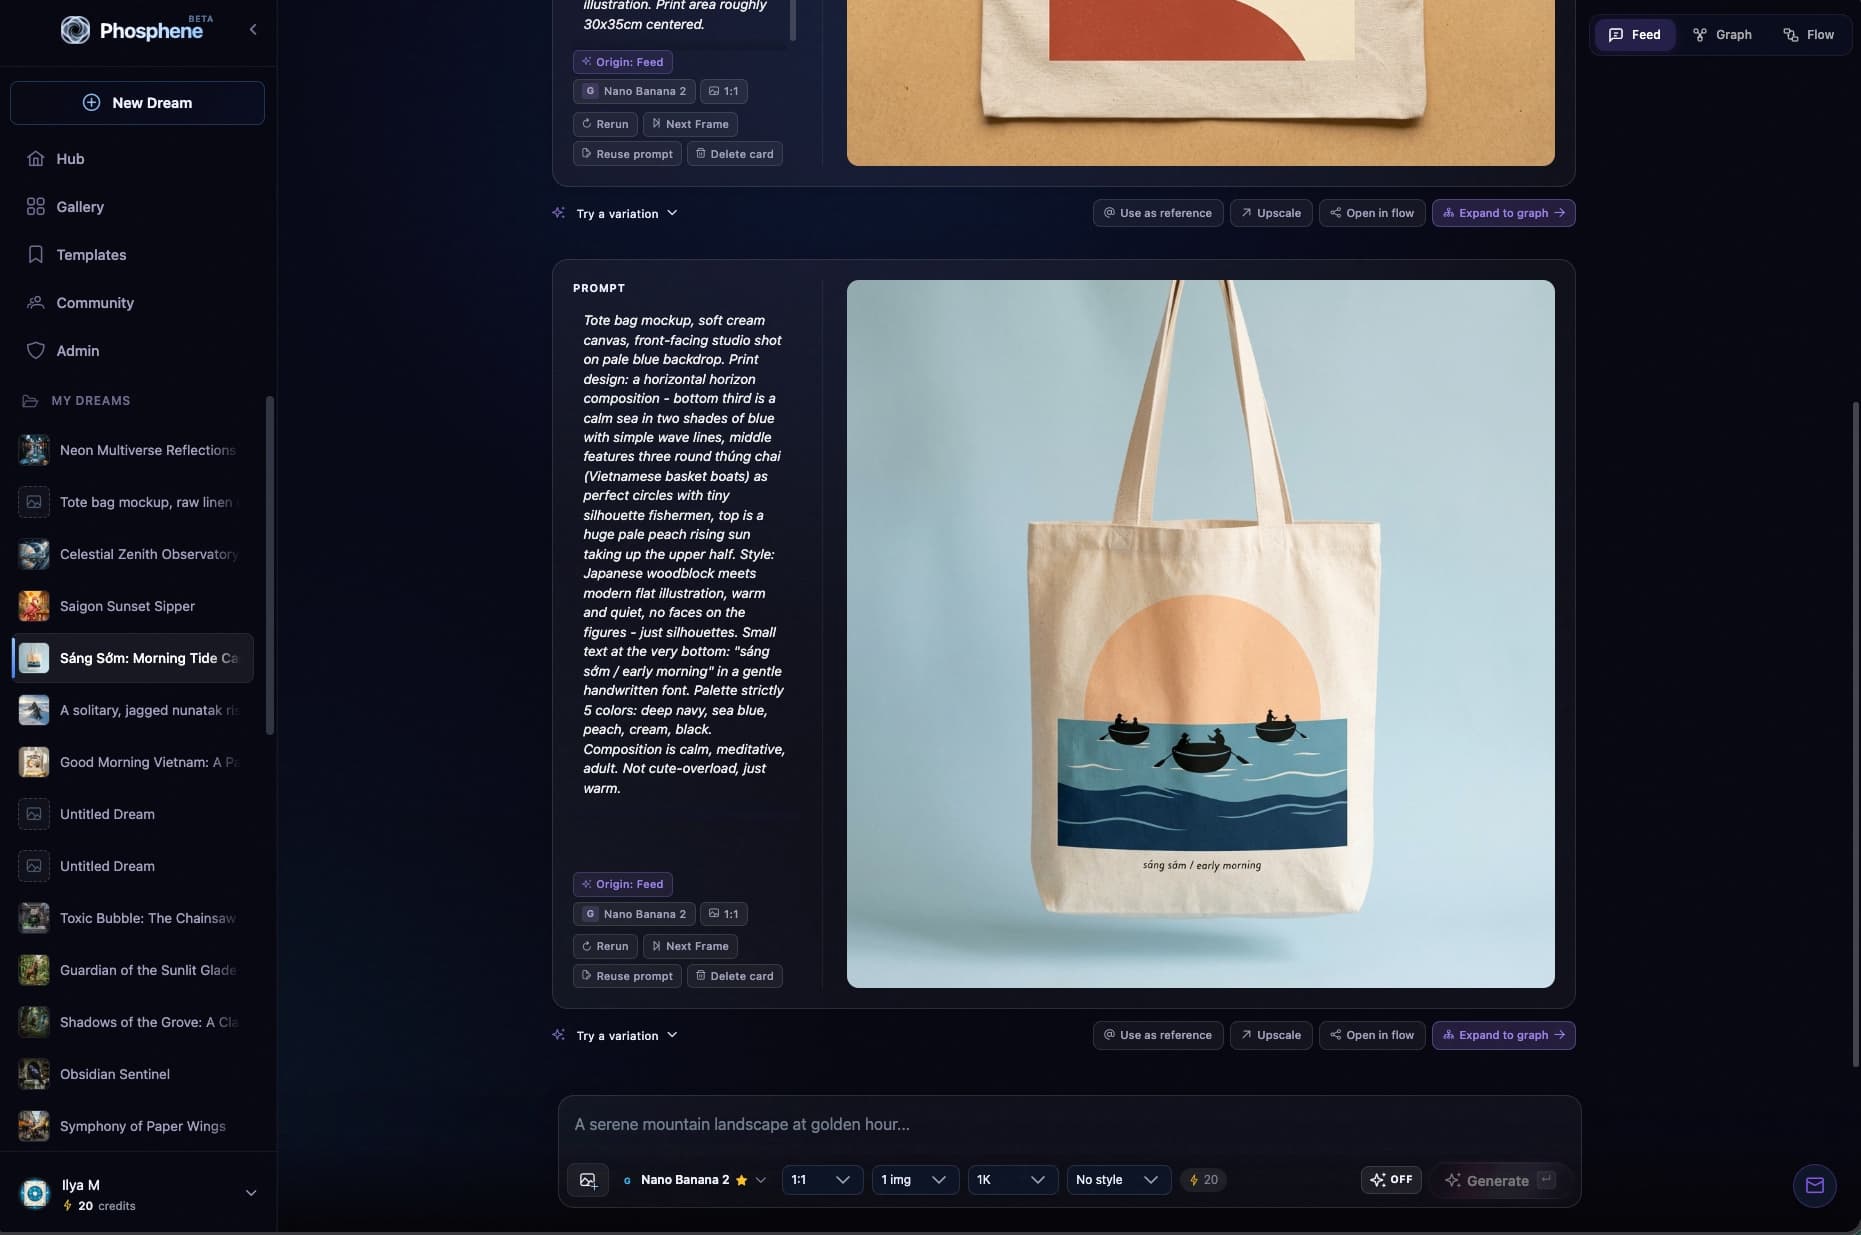Open Toxic Bubble: The Chainsaw dream

132,918
